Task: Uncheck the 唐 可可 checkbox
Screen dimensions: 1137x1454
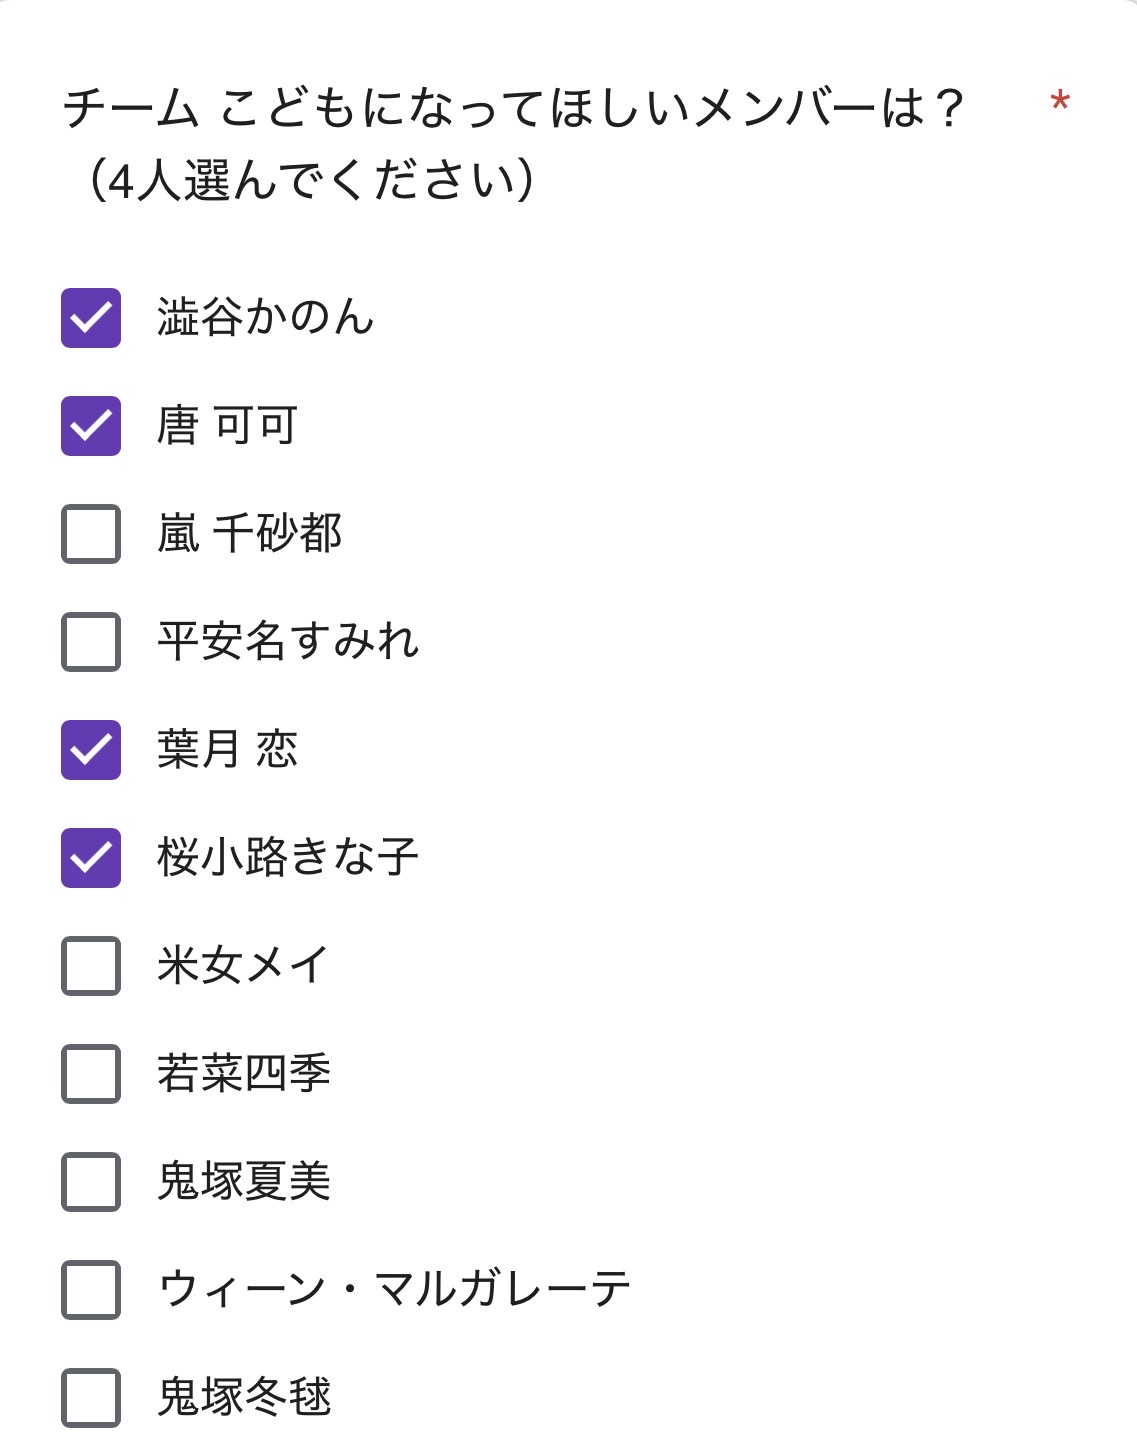Action: point(91,426)
